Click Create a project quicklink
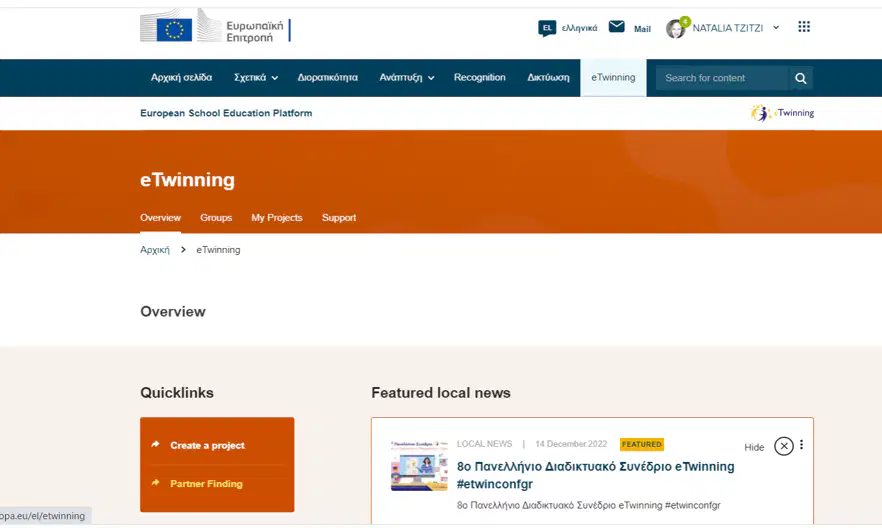Screen dimensions: 882x528 click(x=208, y=445)
